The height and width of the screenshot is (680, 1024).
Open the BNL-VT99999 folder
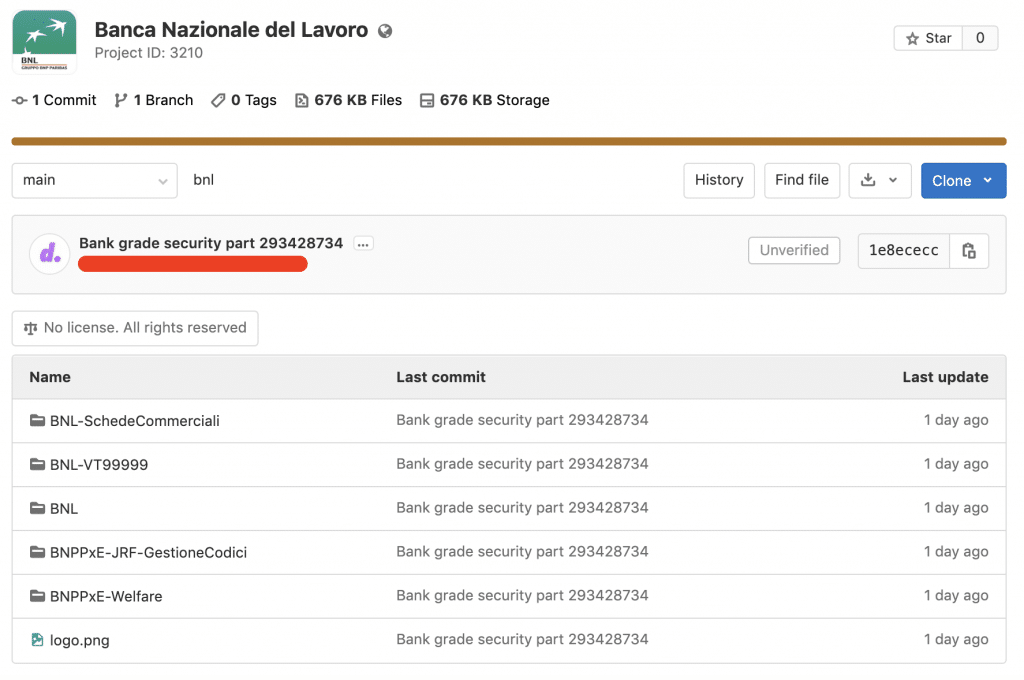(x=99, y=464)
